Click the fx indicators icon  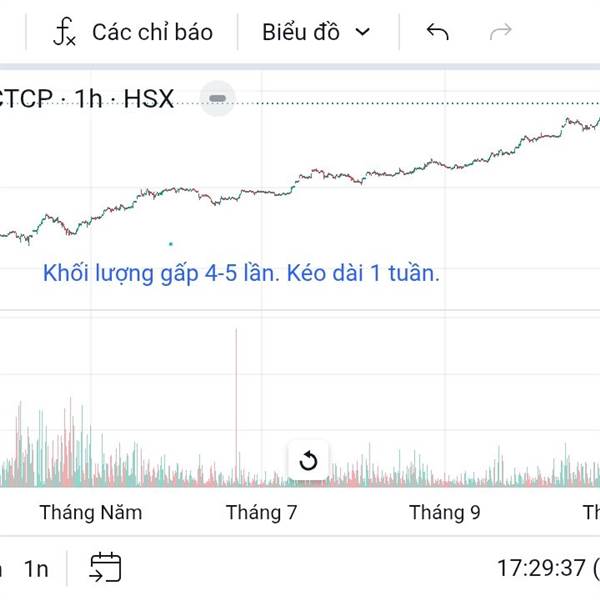tap(64, 33)
